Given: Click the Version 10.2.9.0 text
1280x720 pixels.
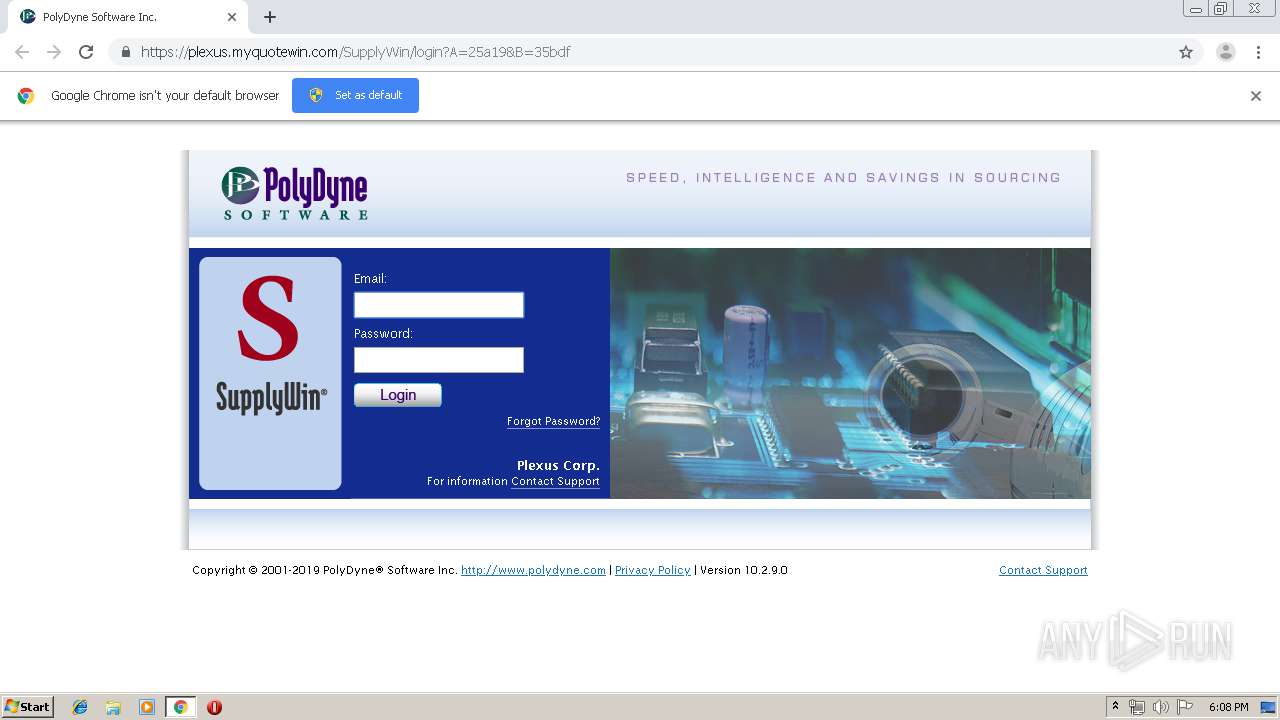Looking at the screenshot, I should [744, 570].
